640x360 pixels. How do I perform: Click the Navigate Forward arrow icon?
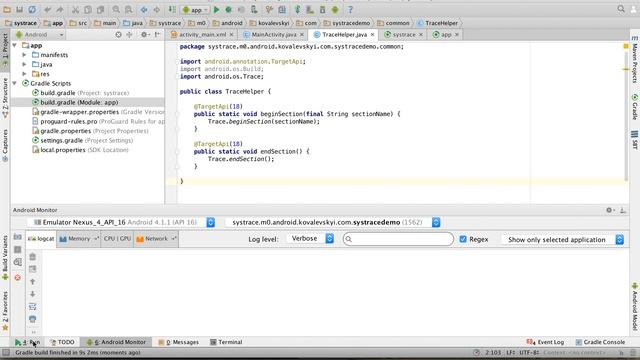pos(156,9)
